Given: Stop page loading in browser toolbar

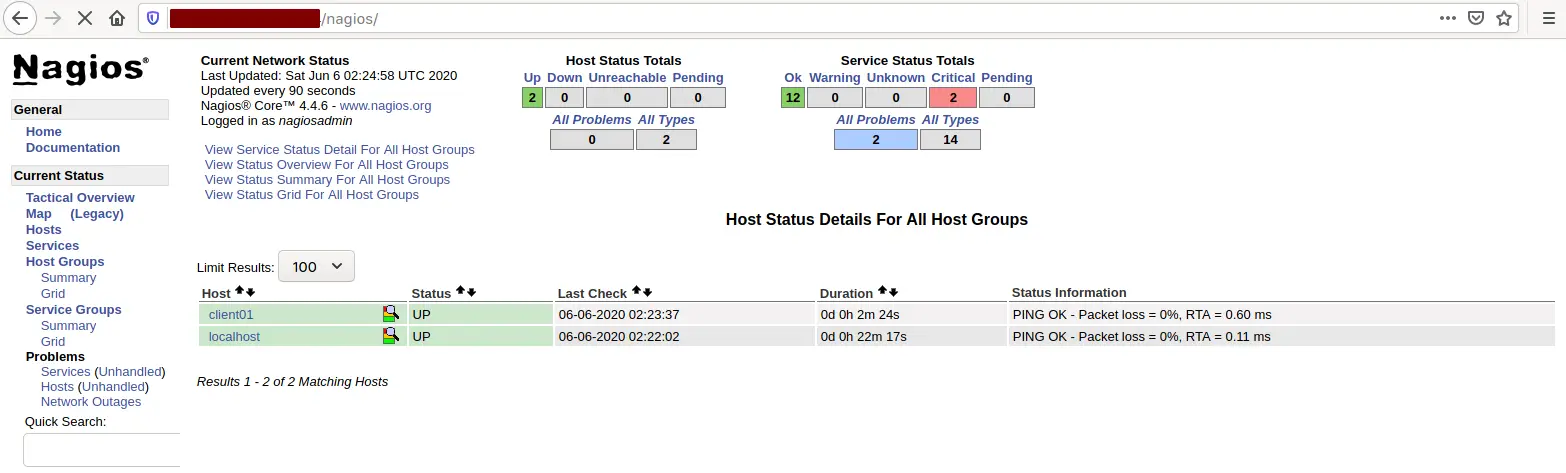Looking at the screenshot, I should pos(85,18).
